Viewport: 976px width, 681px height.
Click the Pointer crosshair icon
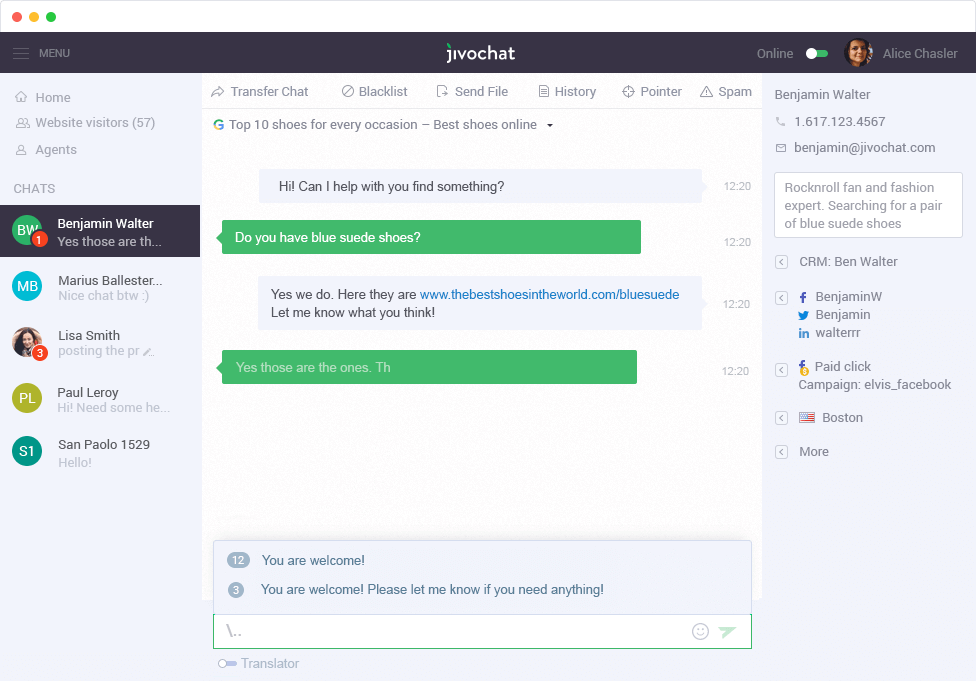tap(629, 91)
